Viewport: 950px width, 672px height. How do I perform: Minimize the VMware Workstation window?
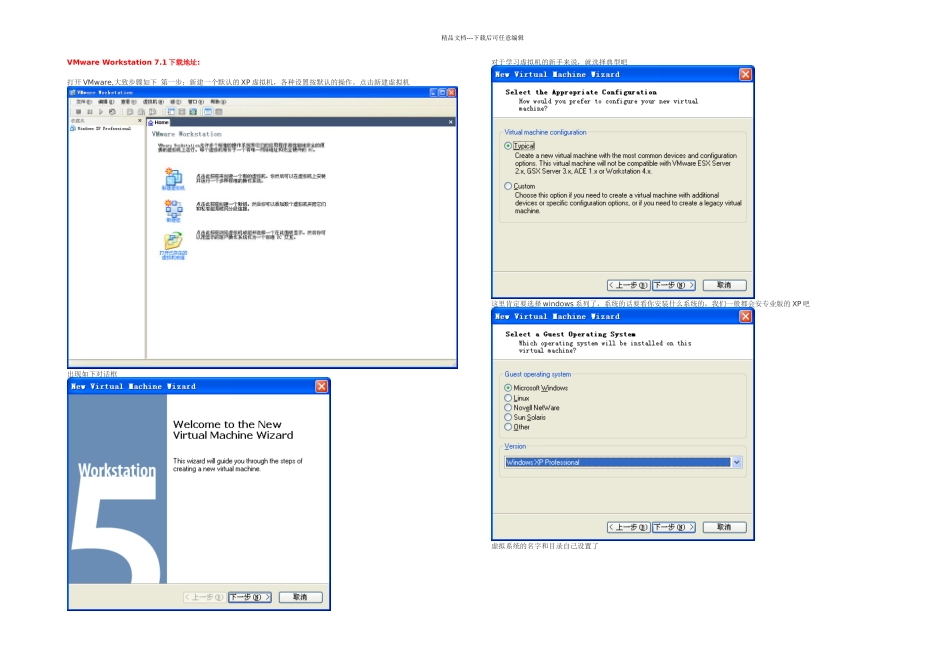(x=433, y=93)
